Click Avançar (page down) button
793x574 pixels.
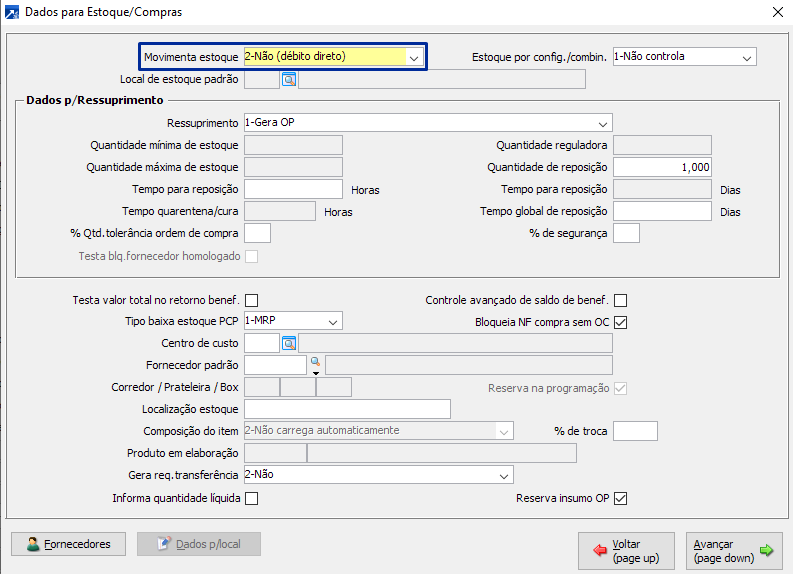click(x=734, y=550)
